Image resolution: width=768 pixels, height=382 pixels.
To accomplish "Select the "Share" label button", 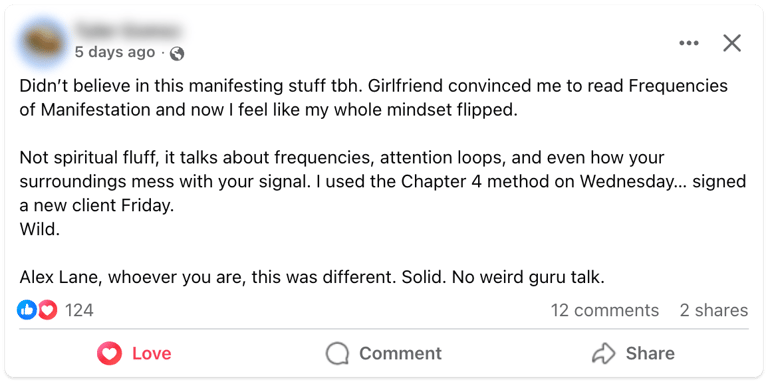I will click(x=650, y=354).
